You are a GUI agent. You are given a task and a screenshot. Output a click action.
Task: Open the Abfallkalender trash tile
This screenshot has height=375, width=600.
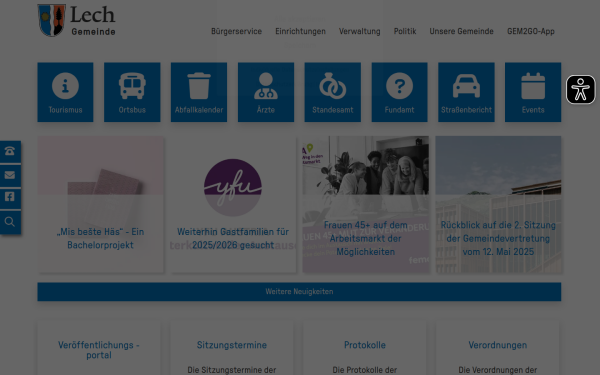(x=199, y=92)
